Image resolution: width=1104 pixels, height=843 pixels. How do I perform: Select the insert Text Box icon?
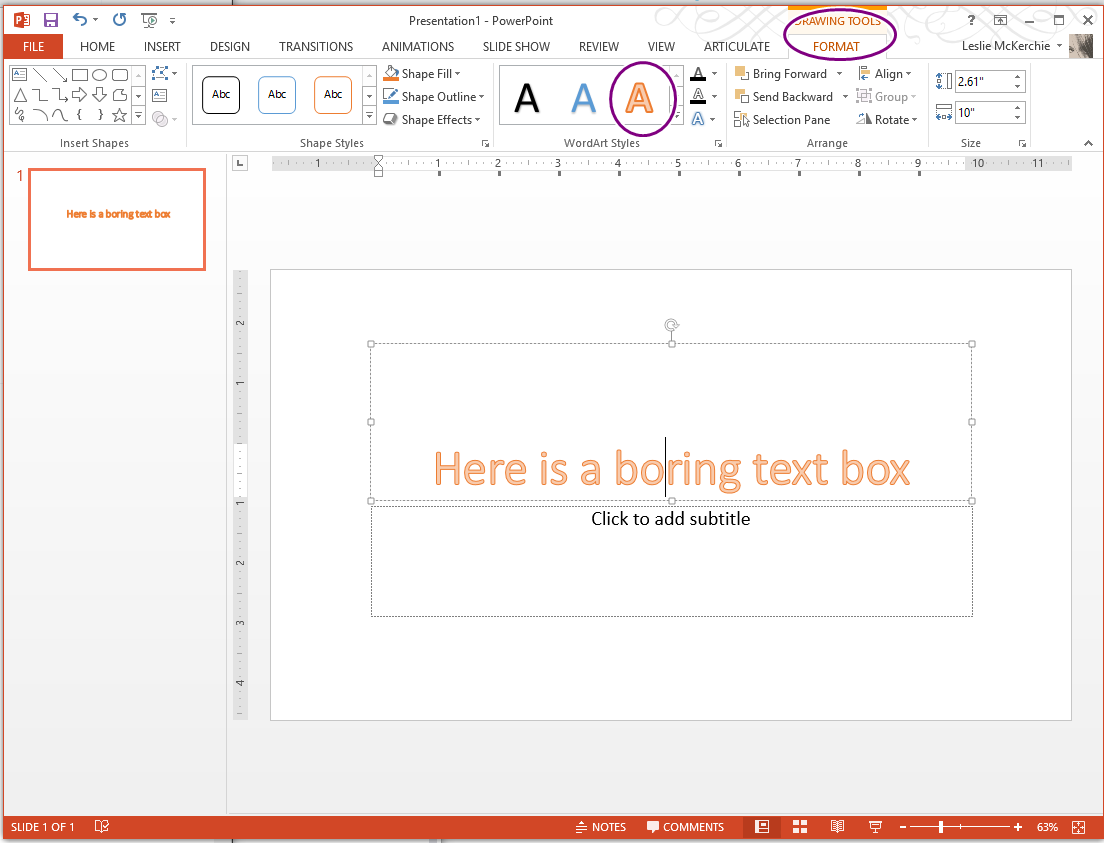click(x=159, y=95)
